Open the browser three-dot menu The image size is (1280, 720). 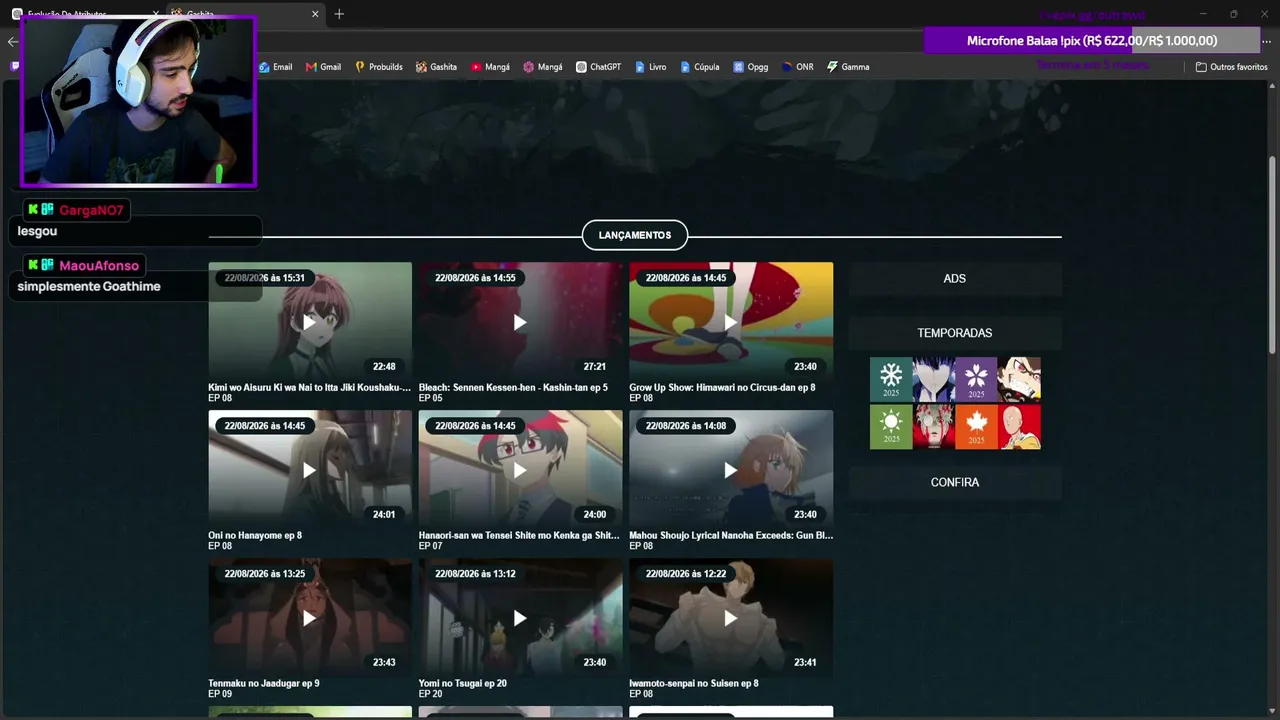click(1266, 41)
